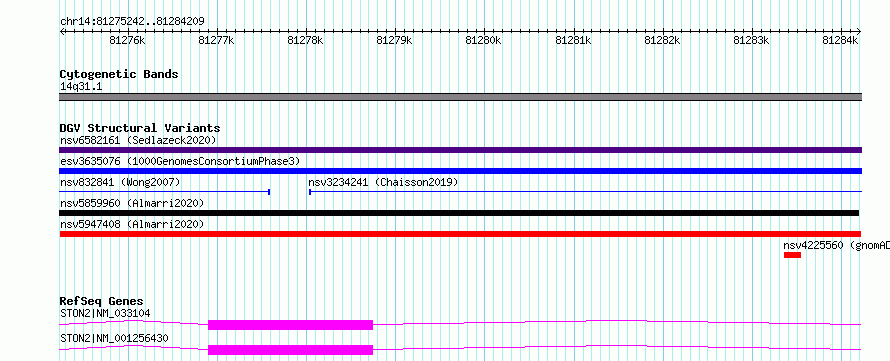Open the nsv4225560 gnomAD label
The height and width of the screenshot is (361, 890).
pyautogui.click(x=837, y=245)
